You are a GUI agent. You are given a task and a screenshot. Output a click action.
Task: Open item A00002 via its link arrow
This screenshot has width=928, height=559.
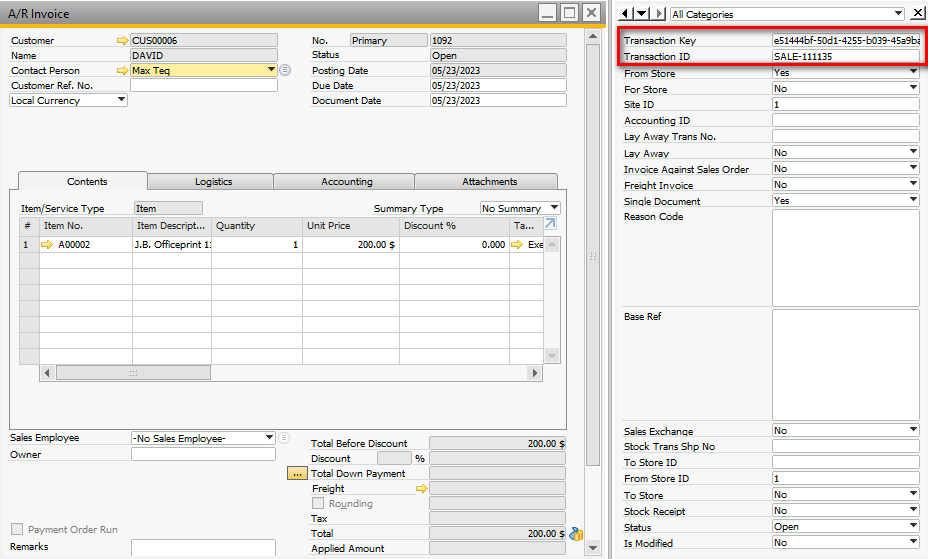point(46,244)
